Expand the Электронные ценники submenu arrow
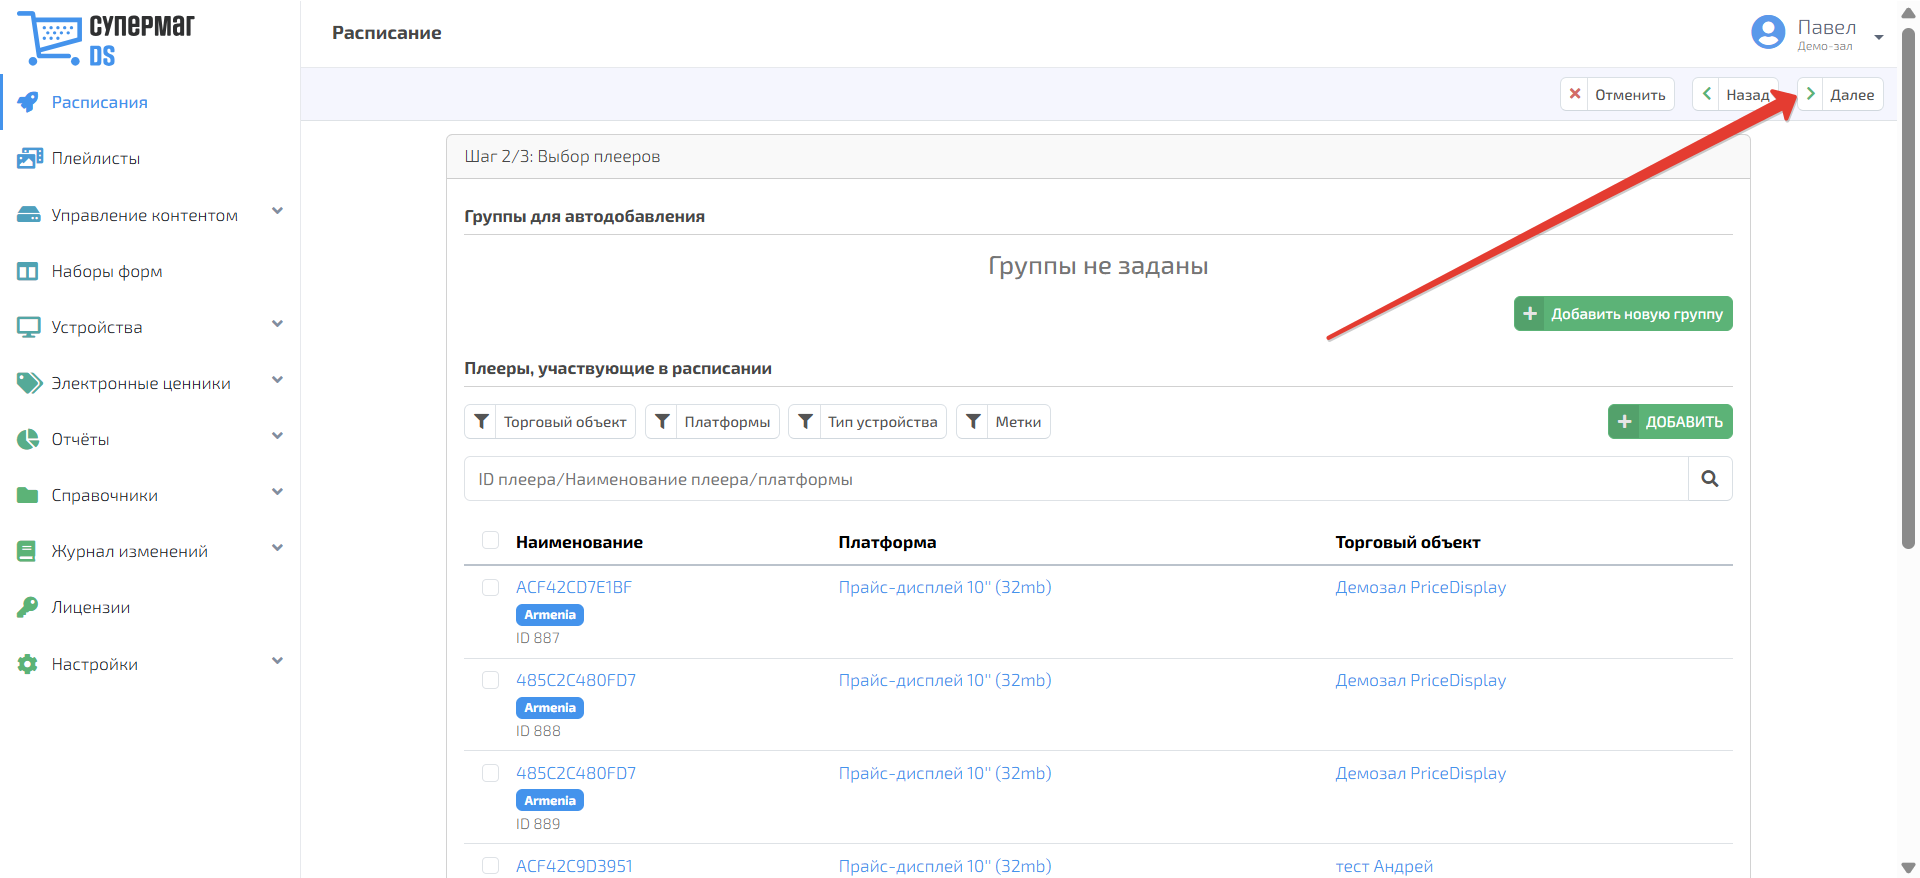1920x878 pixels. coord(277,380)
